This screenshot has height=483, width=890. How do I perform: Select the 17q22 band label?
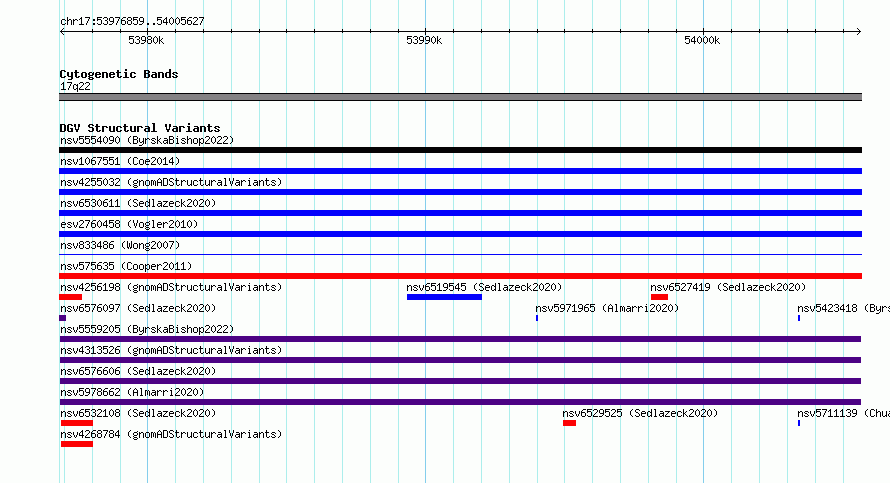(75, 86)
